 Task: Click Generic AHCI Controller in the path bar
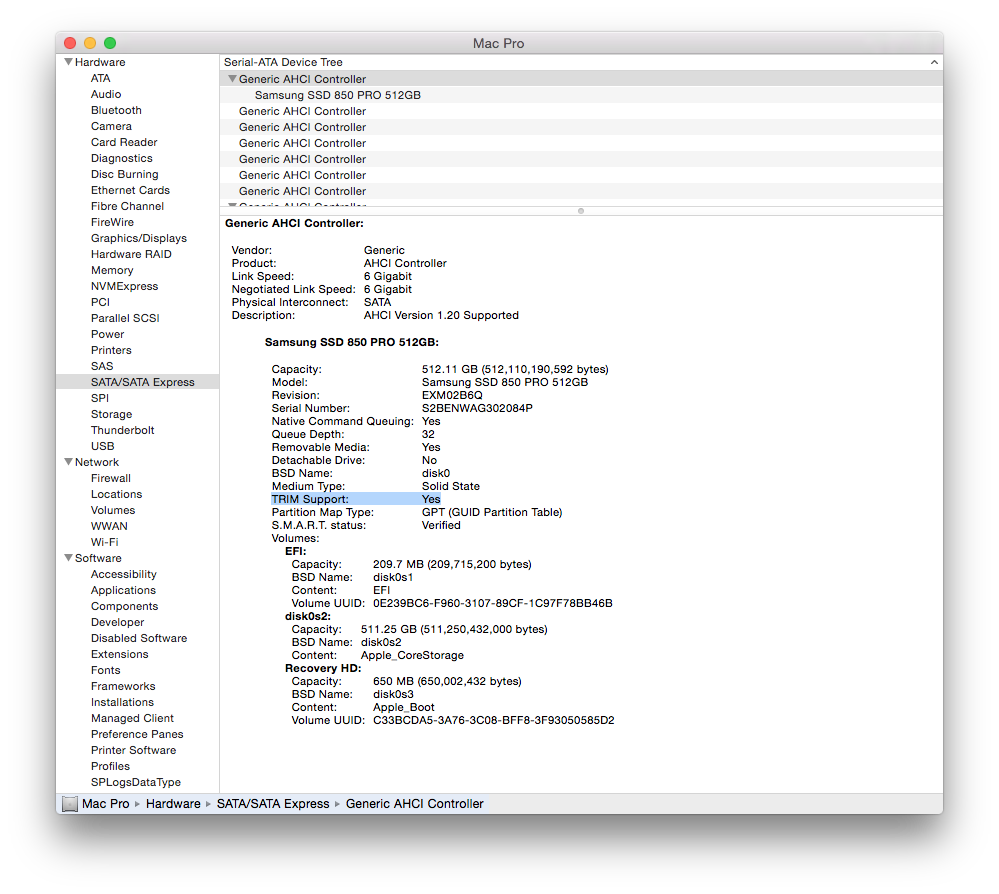coord(415,804)
